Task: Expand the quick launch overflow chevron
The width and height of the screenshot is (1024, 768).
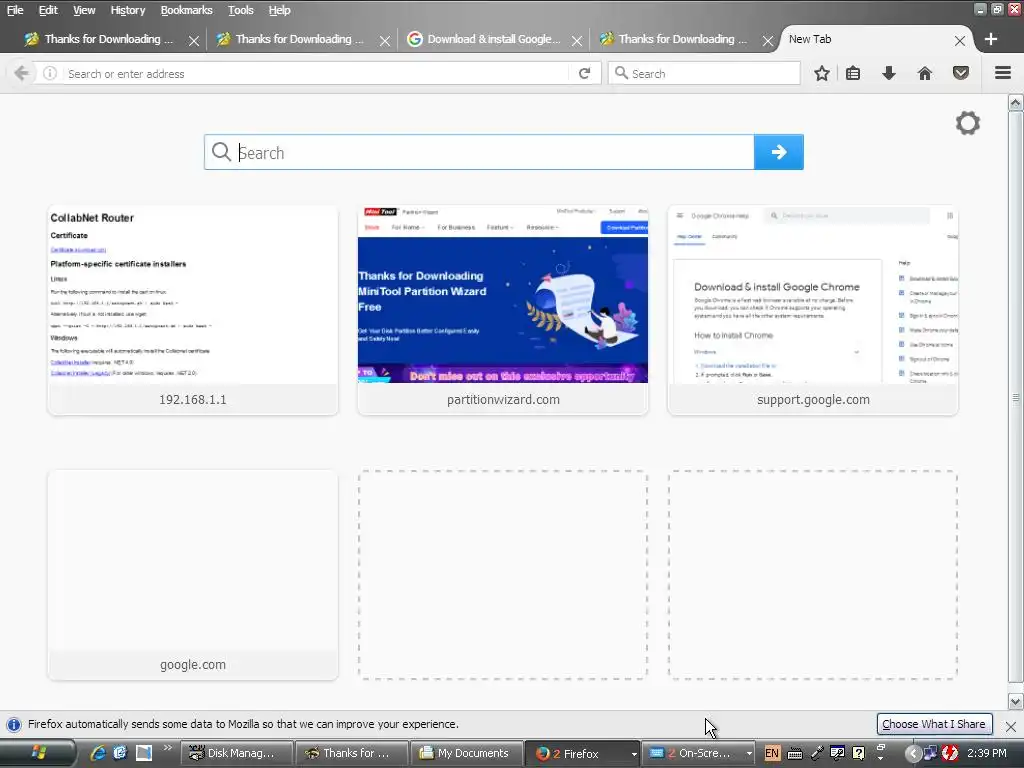Action: click(168, 748)
